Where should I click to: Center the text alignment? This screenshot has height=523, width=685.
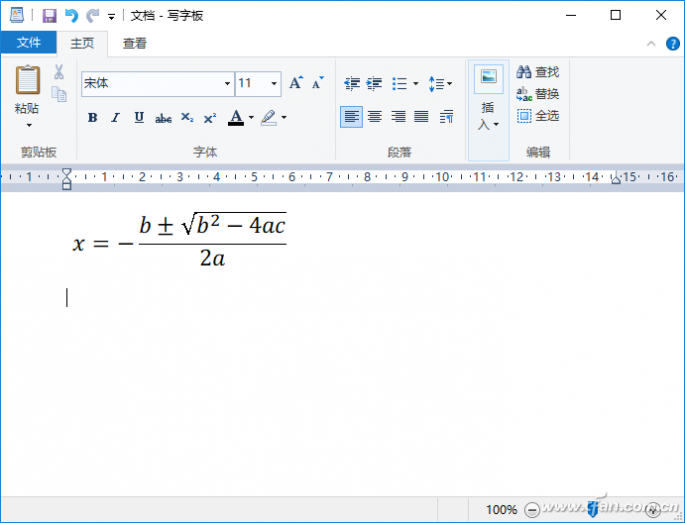click(x=375, y=117)
